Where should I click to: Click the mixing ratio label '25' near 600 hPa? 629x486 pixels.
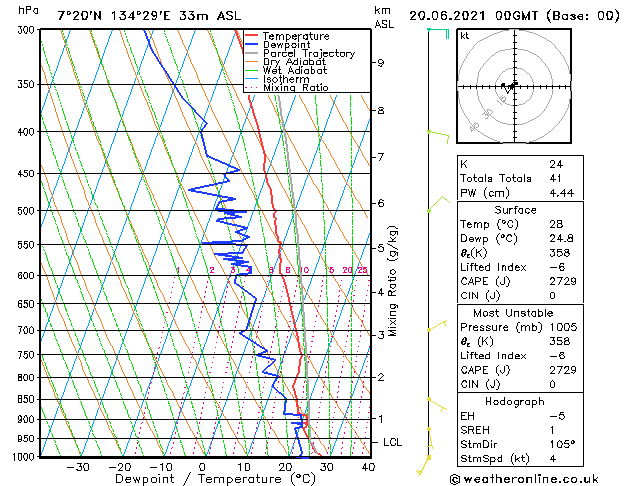[362, 270]
